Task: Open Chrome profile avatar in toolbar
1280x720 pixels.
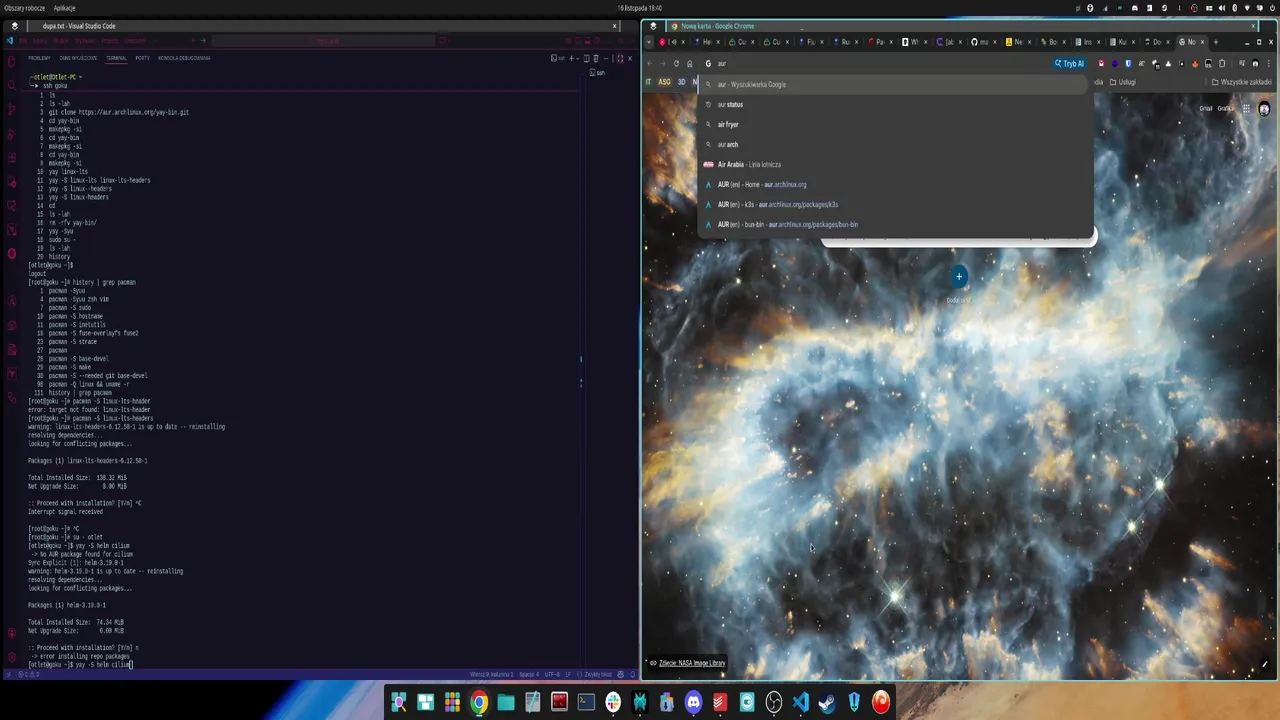Action: click(1255, 63)
